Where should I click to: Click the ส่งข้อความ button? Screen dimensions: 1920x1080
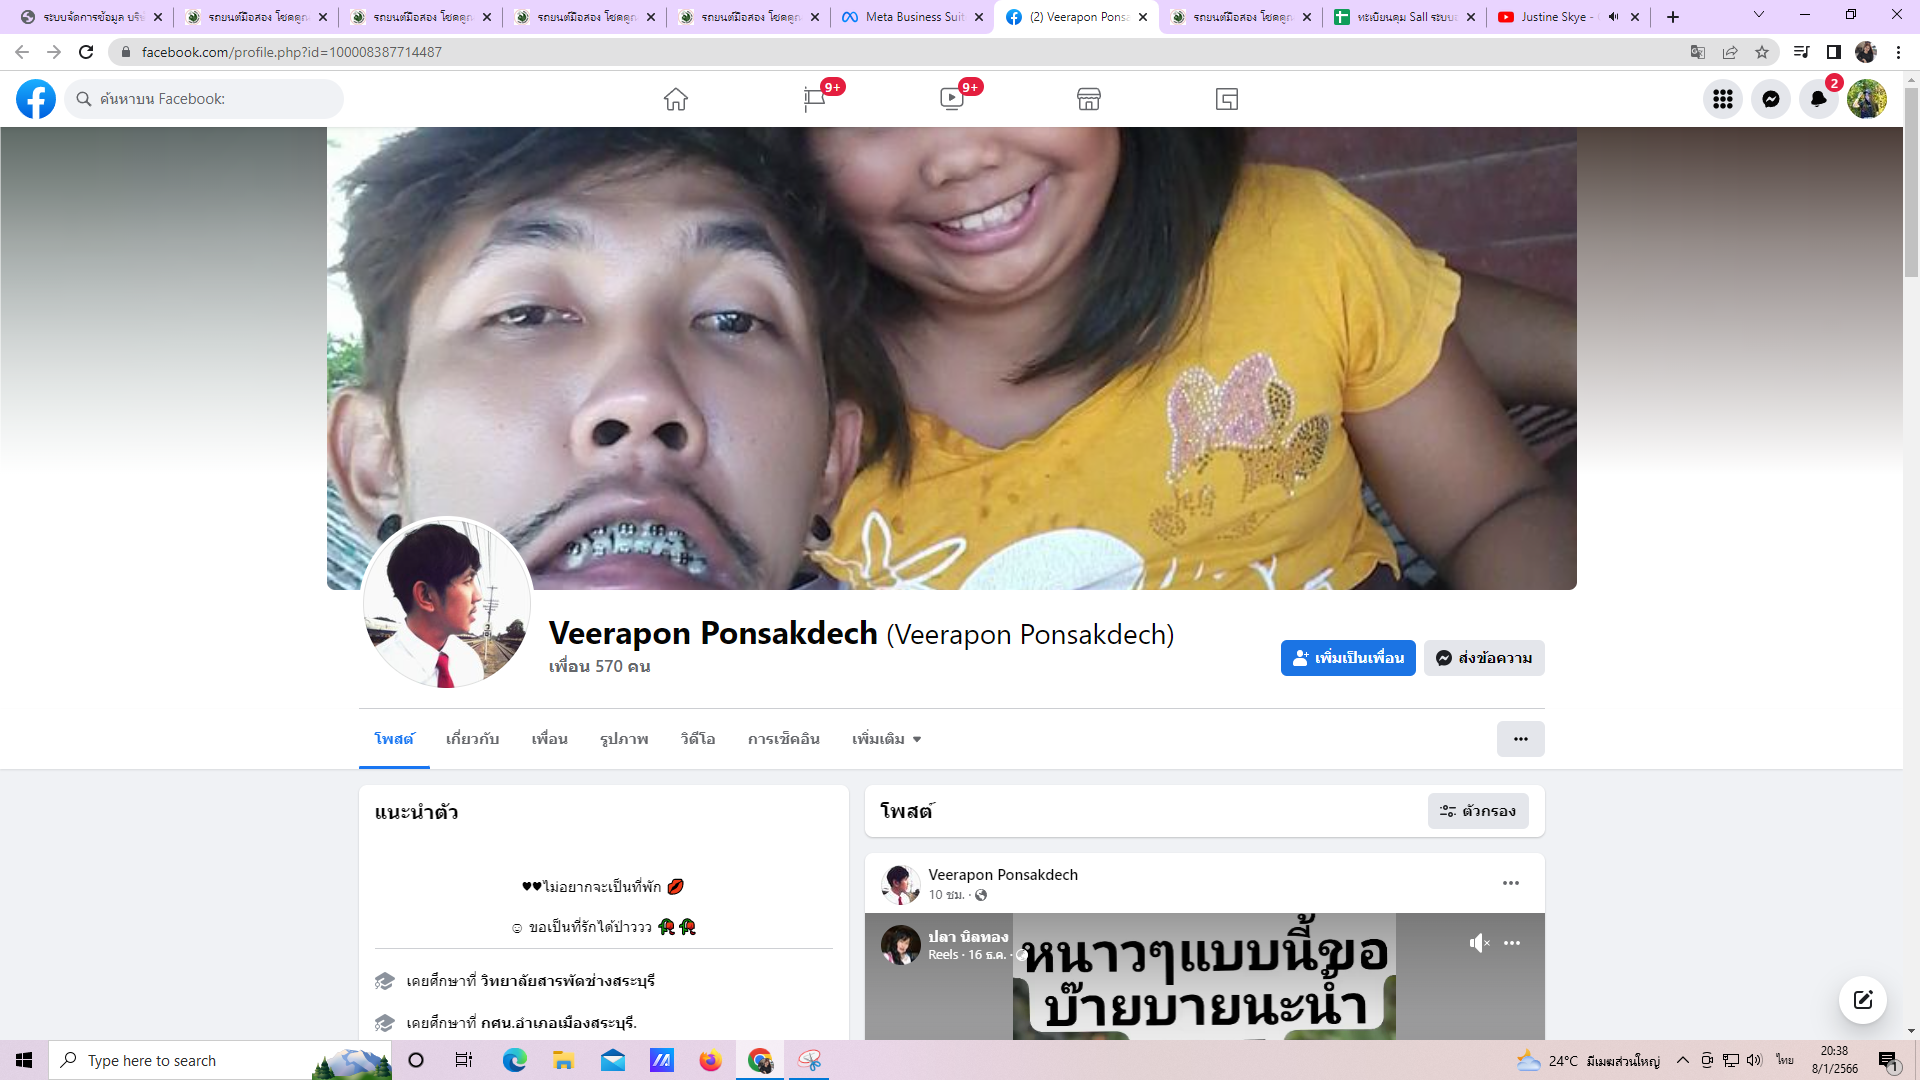1484,658
